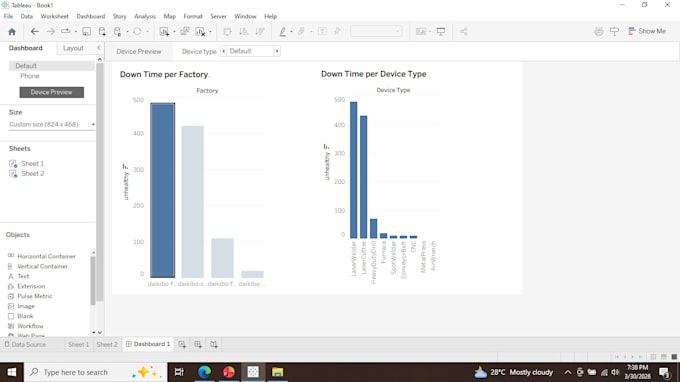The image size is (680, 382).
Task: Select the LaserWelder bar in Device Type chart
Action: point(354,170)
